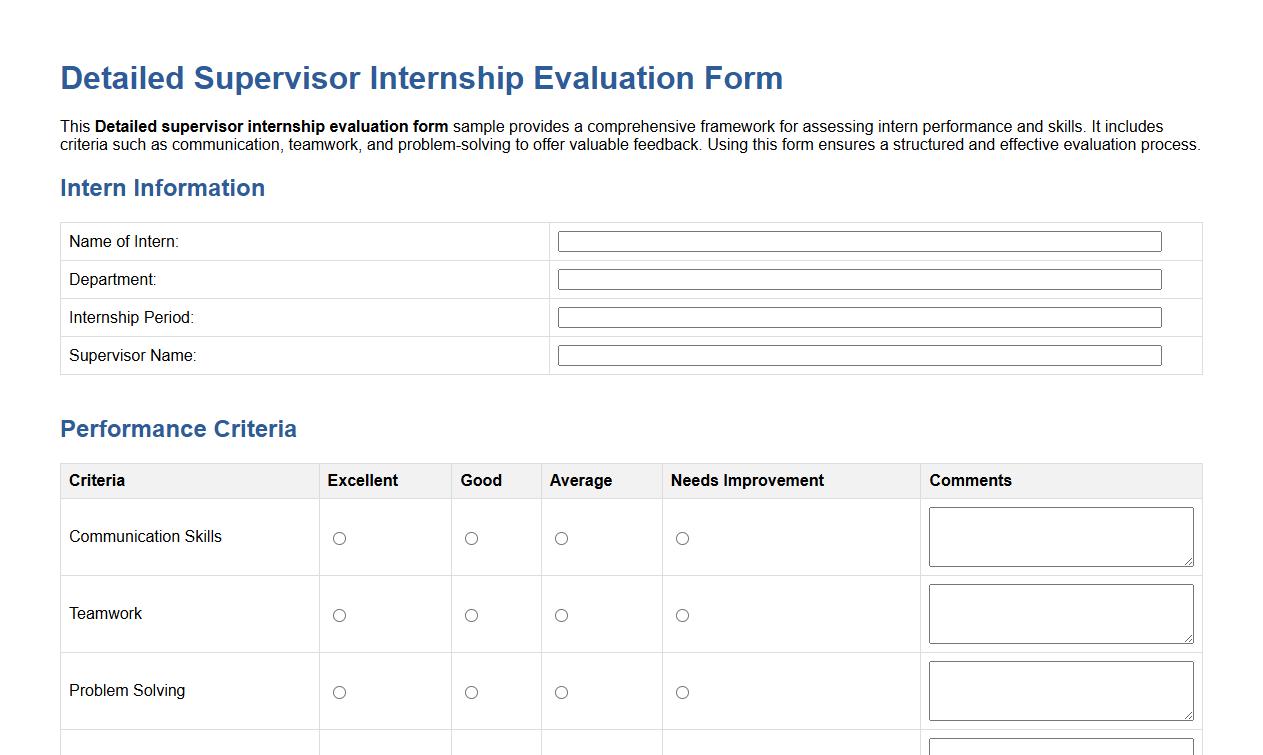Image resolution: width=1263 pixels, height=755 pixels.
Task: Select Needs Improvement for Teamwork
Action: pos(682,615)
